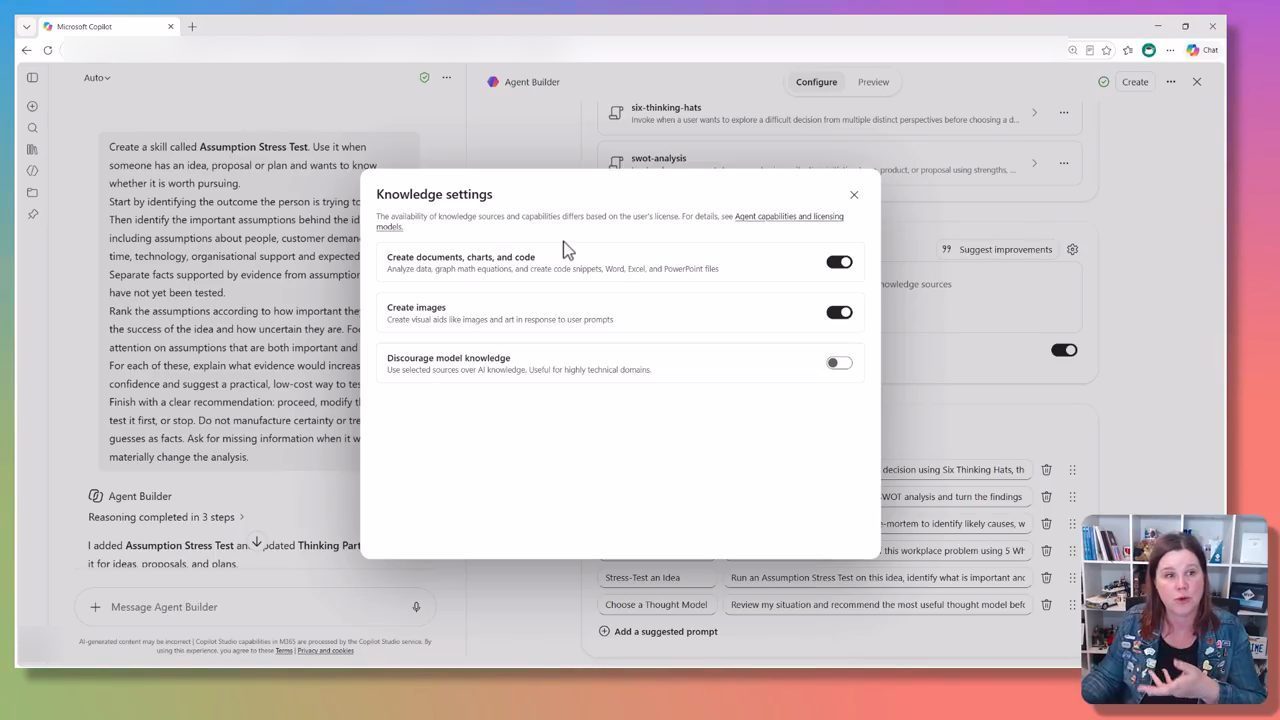Start a new chat with plus-circle icon
This screenshot has width=1280, height=720.
point(32,106)
